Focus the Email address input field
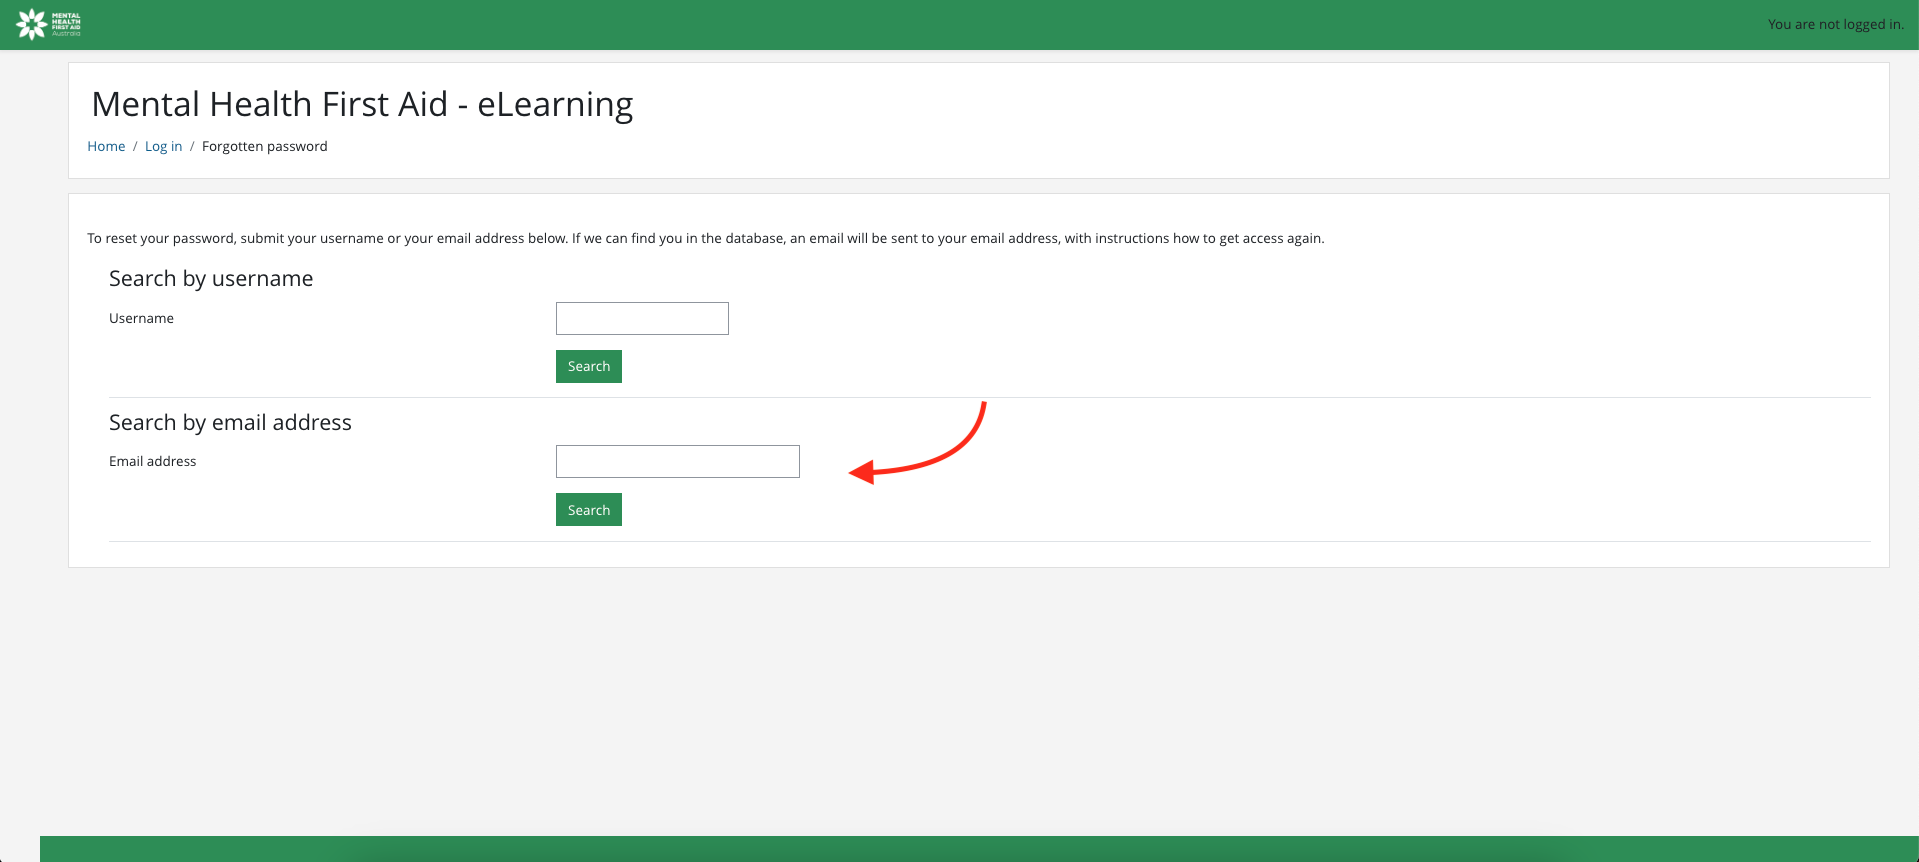 click(678, 461)
